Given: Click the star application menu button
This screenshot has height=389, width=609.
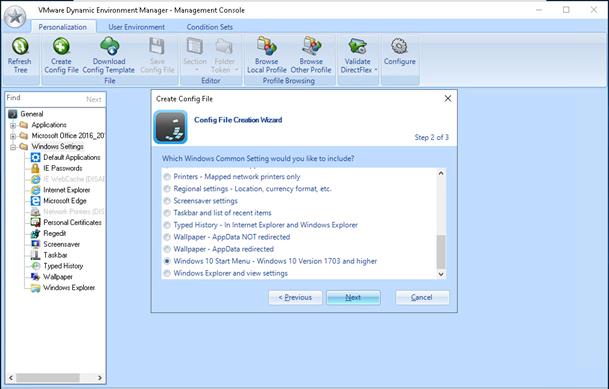Looking at the screenshot, I should [x=15, y=17].
